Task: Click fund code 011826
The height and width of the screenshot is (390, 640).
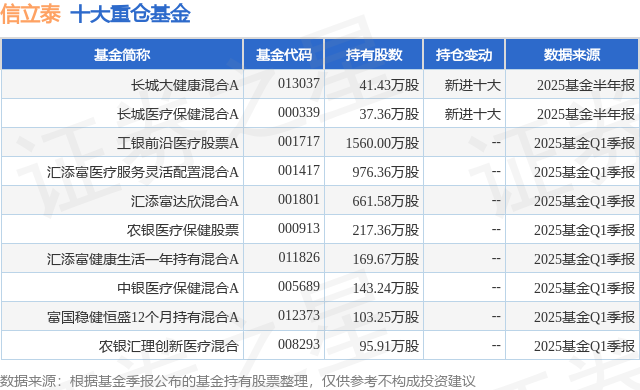Action: (x=299, y=257)
